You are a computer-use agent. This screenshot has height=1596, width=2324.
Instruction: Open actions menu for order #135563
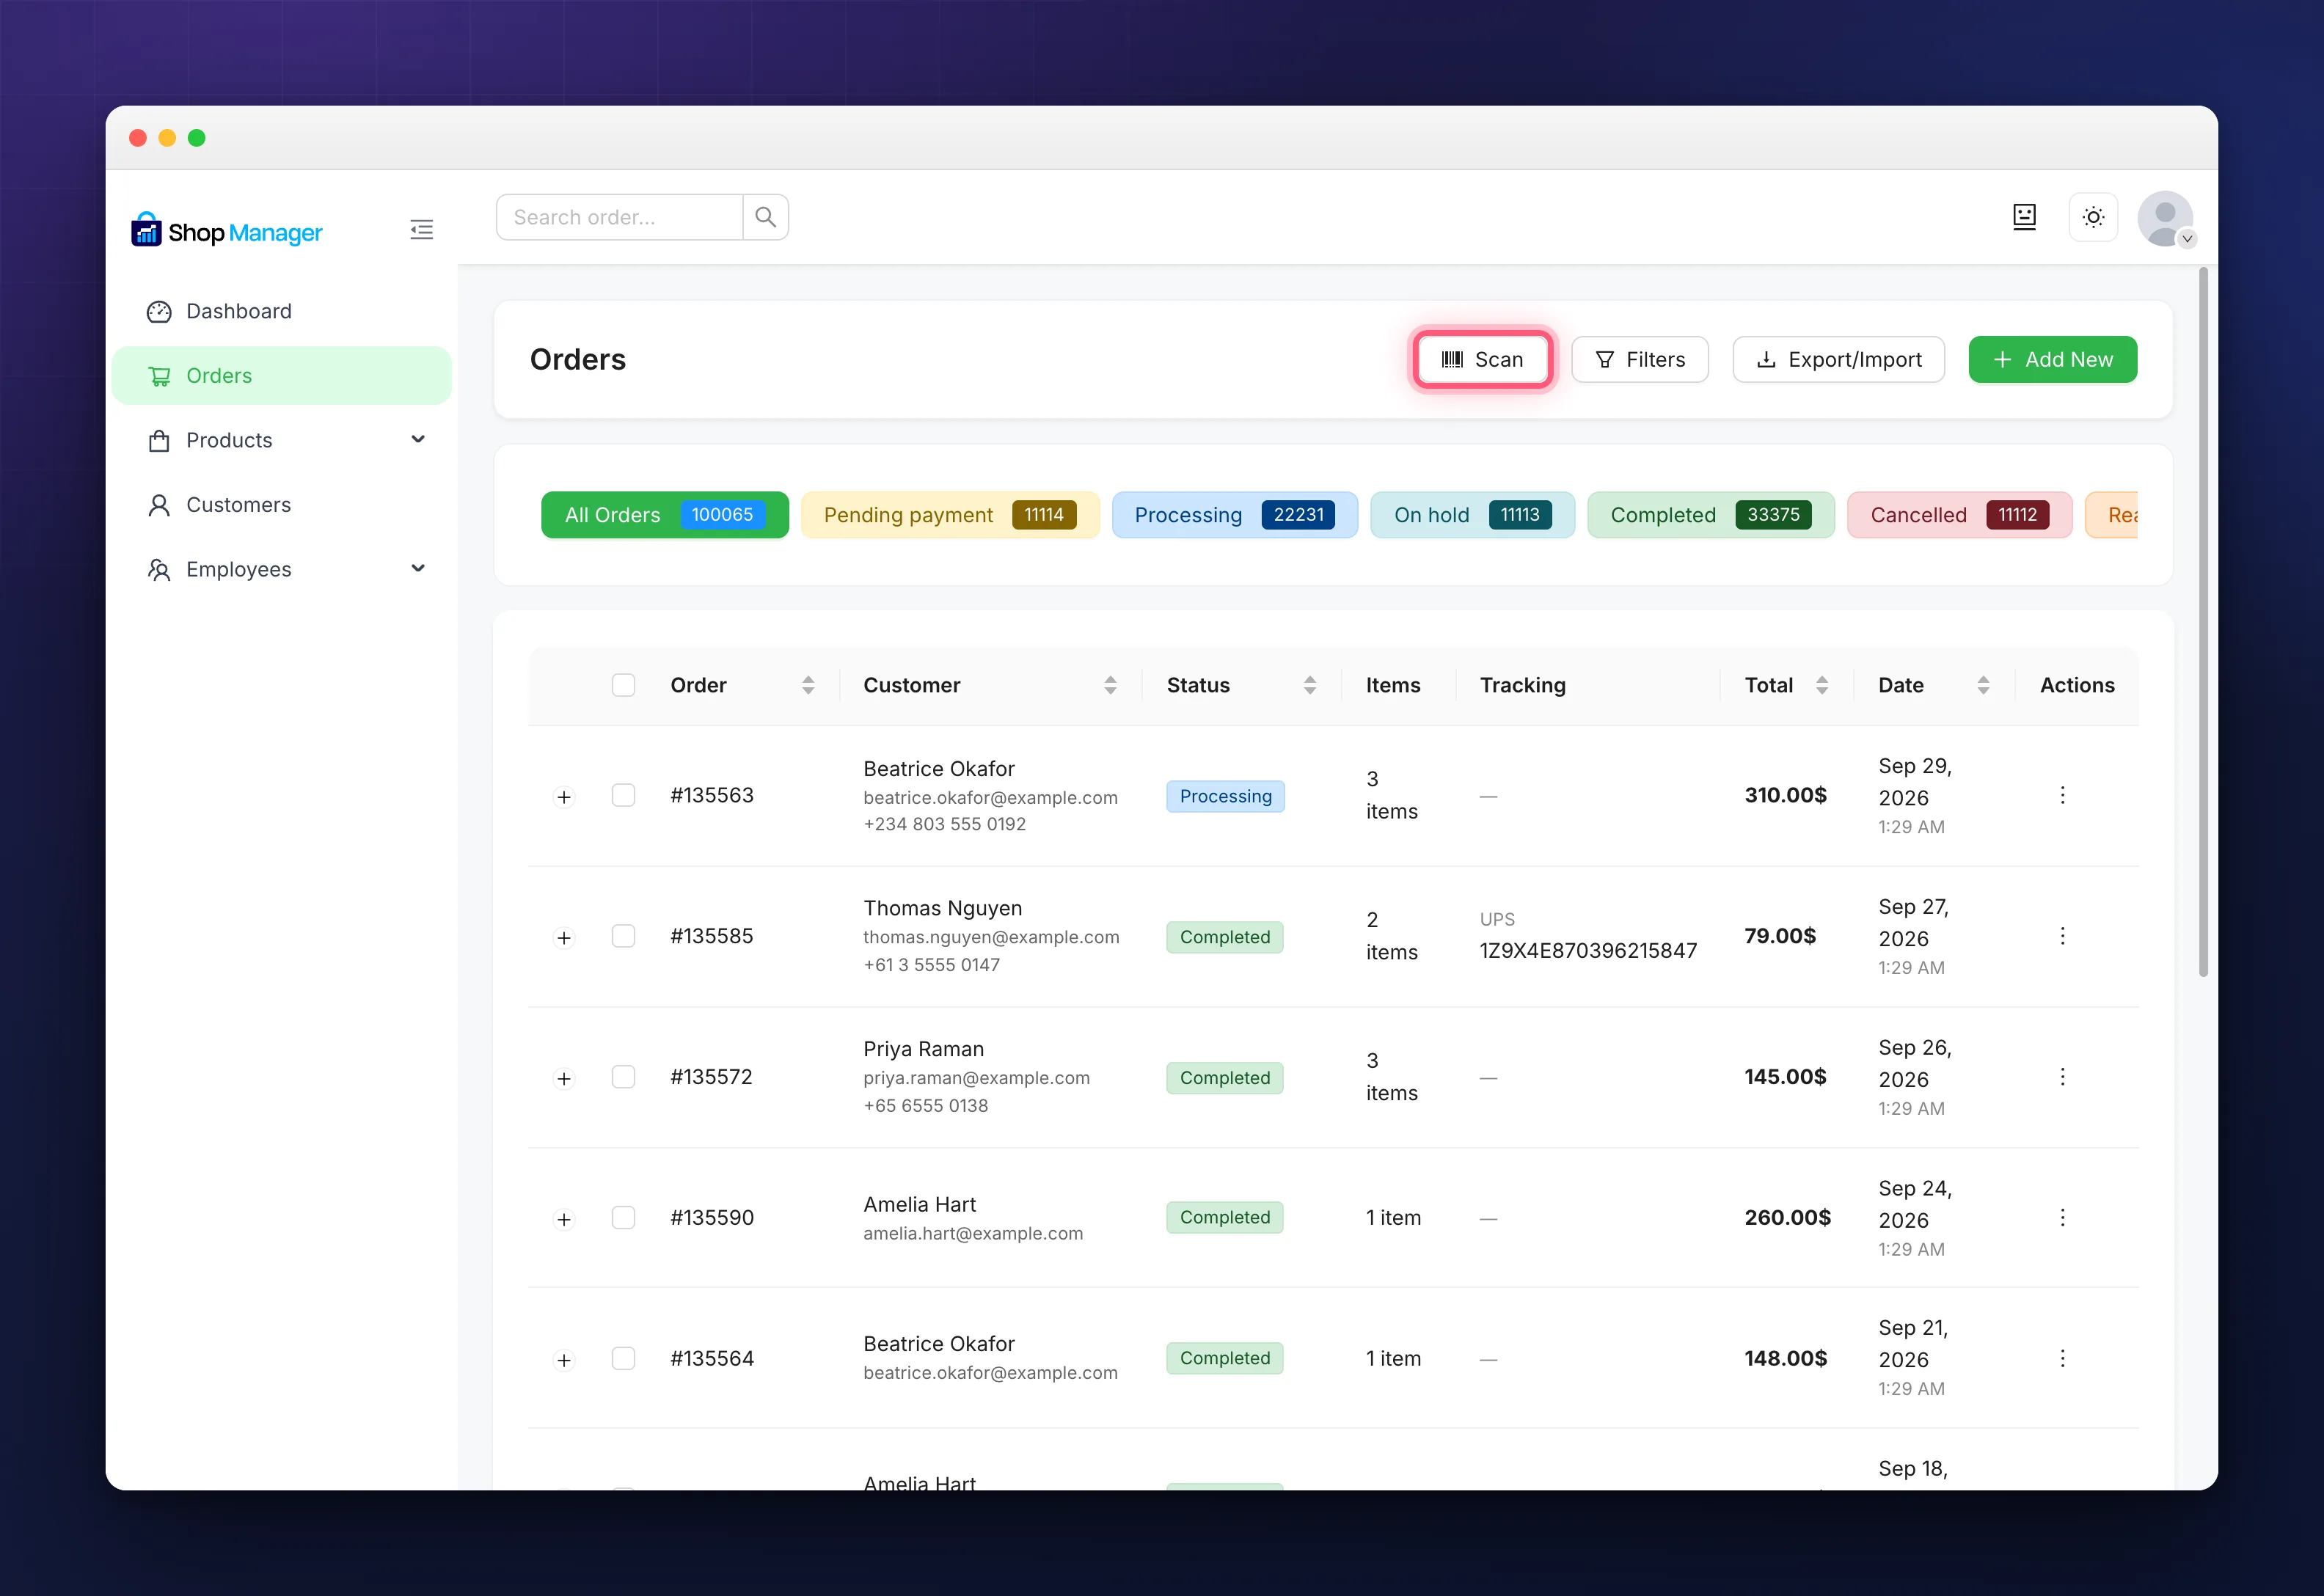(2062, 795)
